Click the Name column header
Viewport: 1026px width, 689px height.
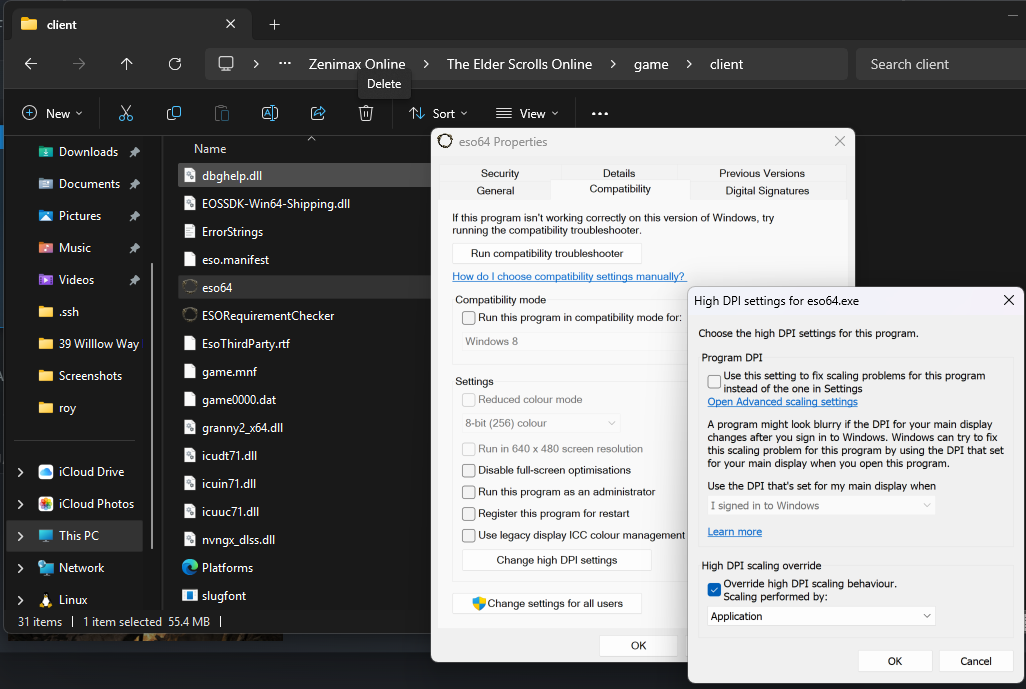[x=209, y=149]
